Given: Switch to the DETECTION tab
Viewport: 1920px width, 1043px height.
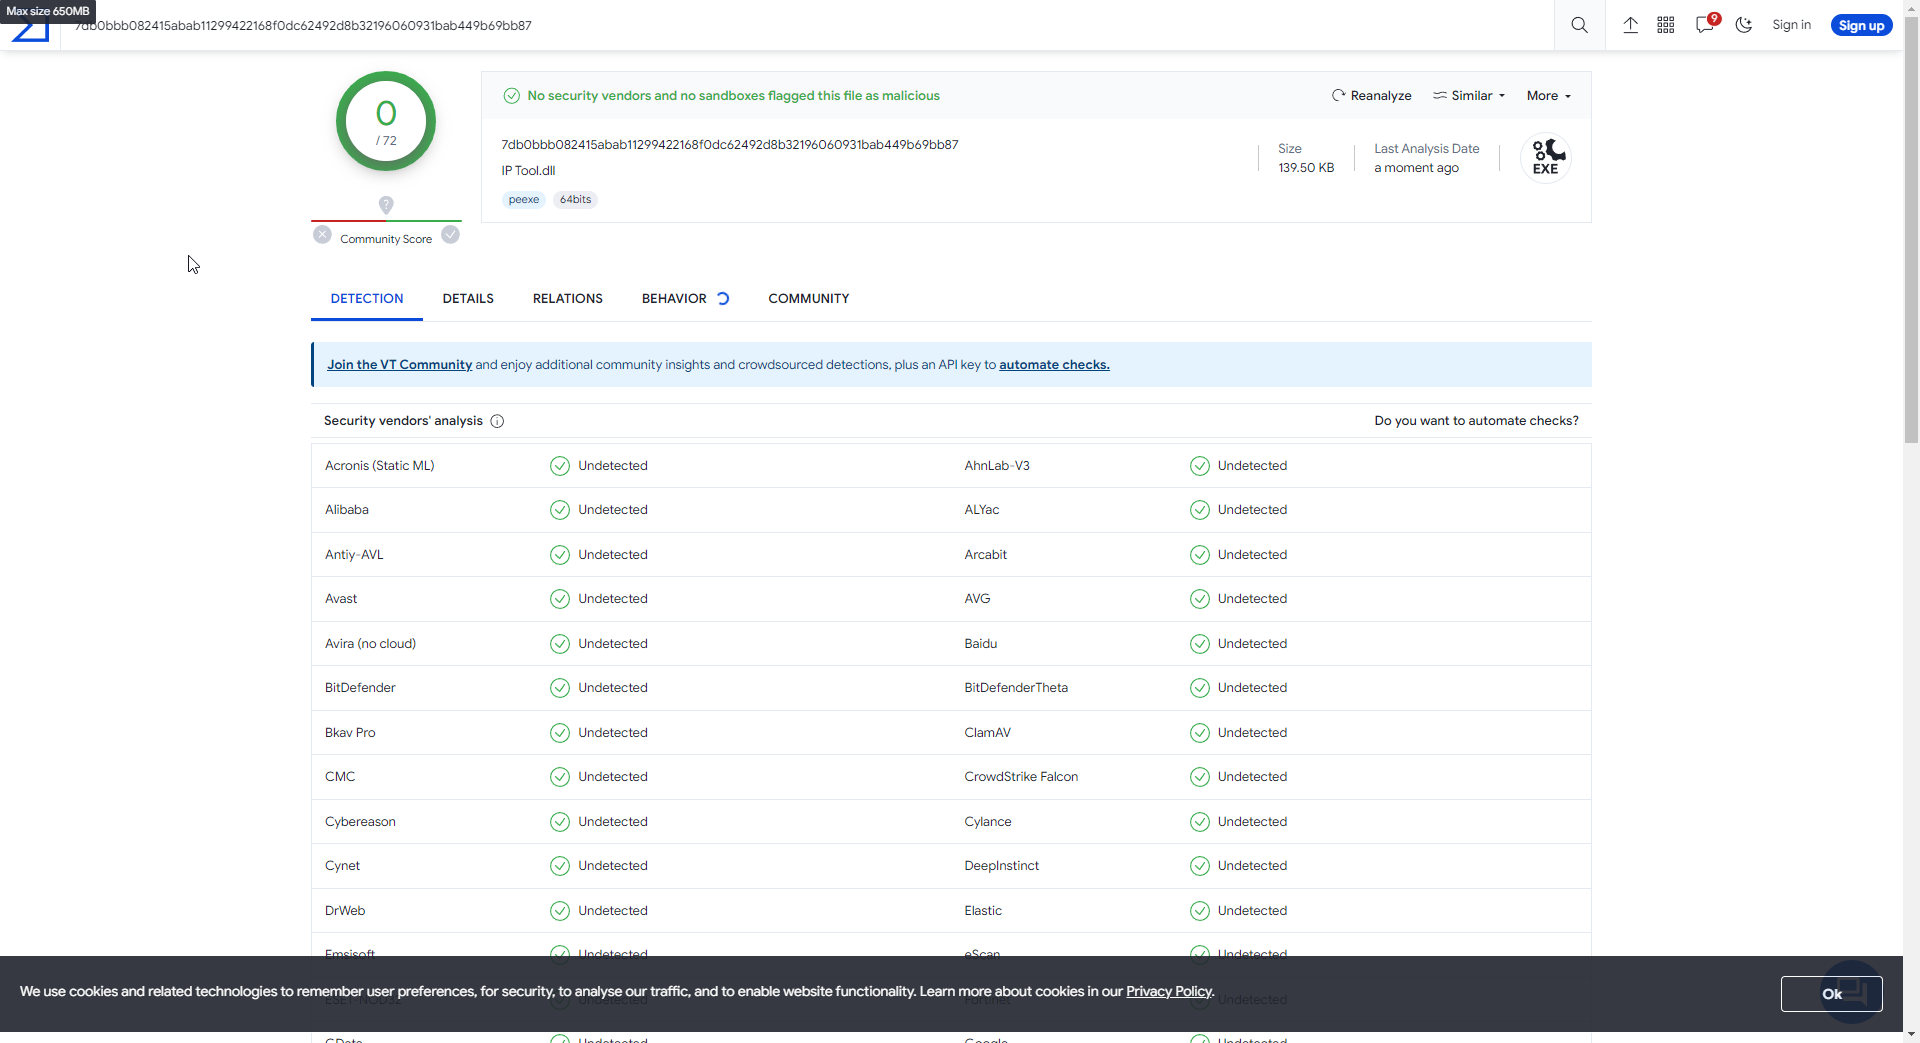Looking at the screenshot, I should click(367, 299).
